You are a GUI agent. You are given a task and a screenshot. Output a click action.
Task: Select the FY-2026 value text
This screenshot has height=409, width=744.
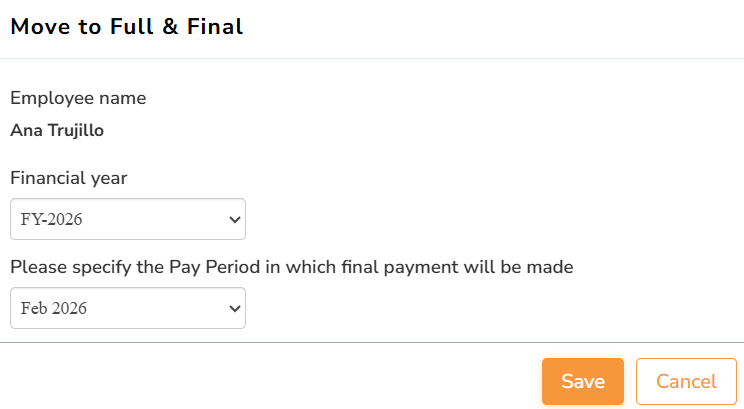coord(51,219)
